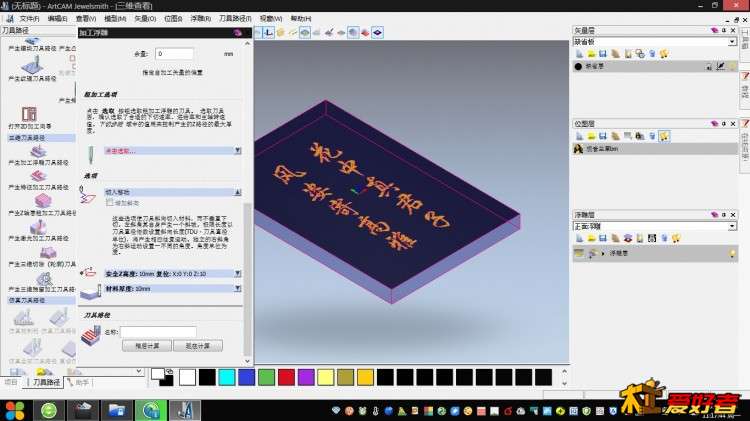Viewport: 750px width, 421px height.
Task: Click the machine relief toolpath icon (产生加工浮雕刀具路径)
Action: tap(38, 152)
